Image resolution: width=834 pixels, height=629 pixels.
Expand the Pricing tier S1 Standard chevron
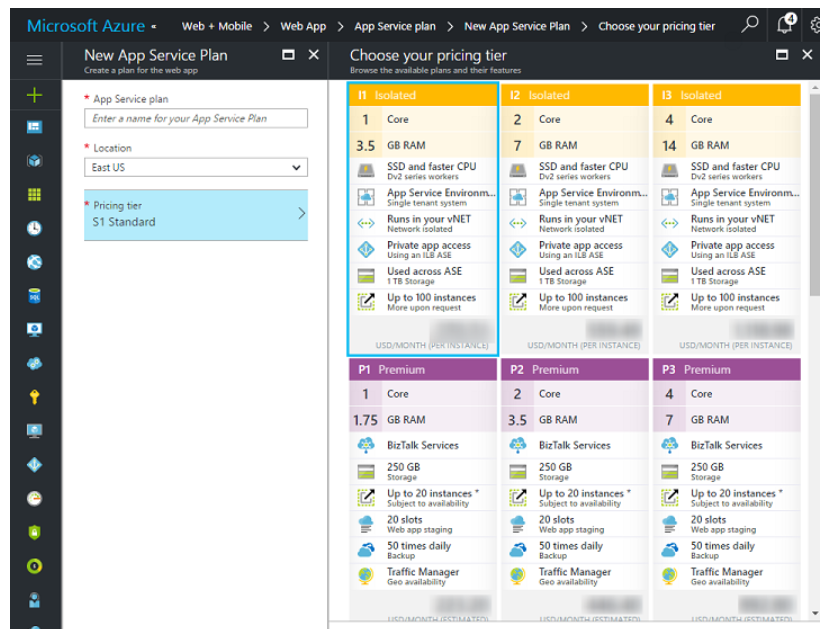302,213
